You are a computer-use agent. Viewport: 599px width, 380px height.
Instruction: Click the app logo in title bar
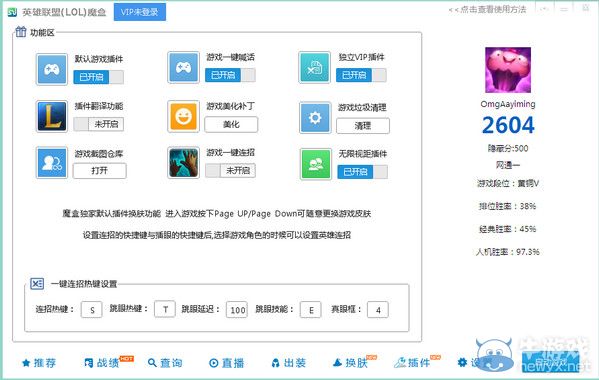coord(12,12)
